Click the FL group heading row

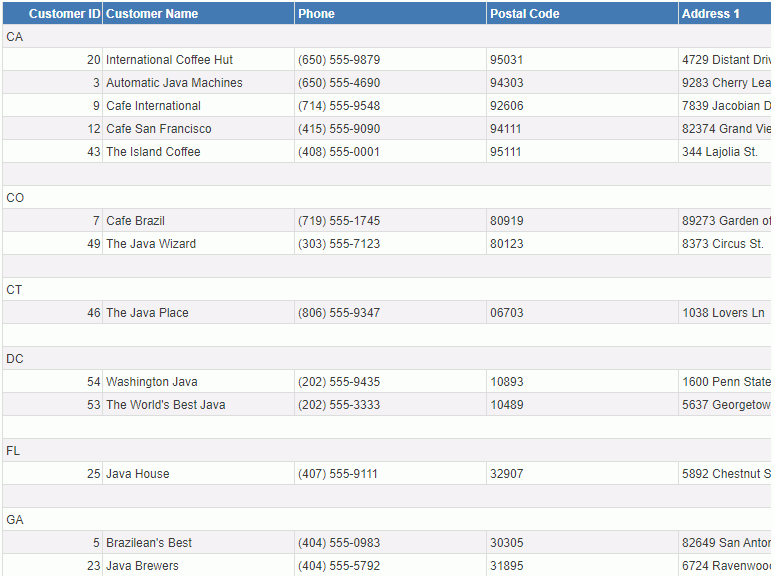[14, 451]
